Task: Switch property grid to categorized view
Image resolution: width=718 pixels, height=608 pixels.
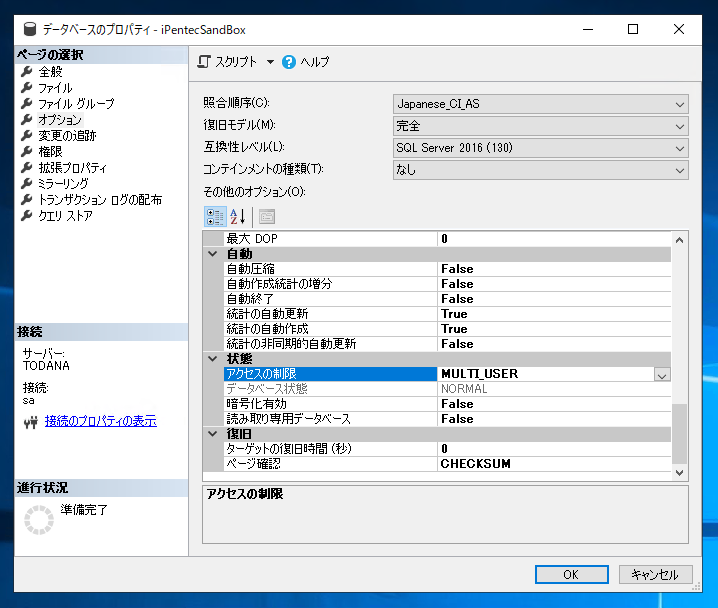Action: [x=215, y=217]
